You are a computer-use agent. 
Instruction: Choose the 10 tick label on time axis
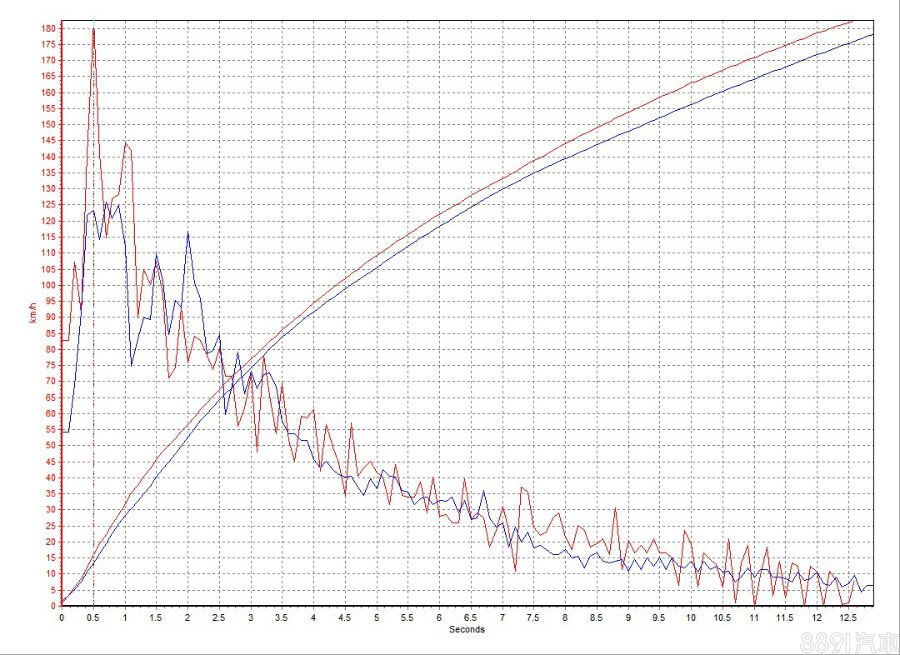point(690,617)
